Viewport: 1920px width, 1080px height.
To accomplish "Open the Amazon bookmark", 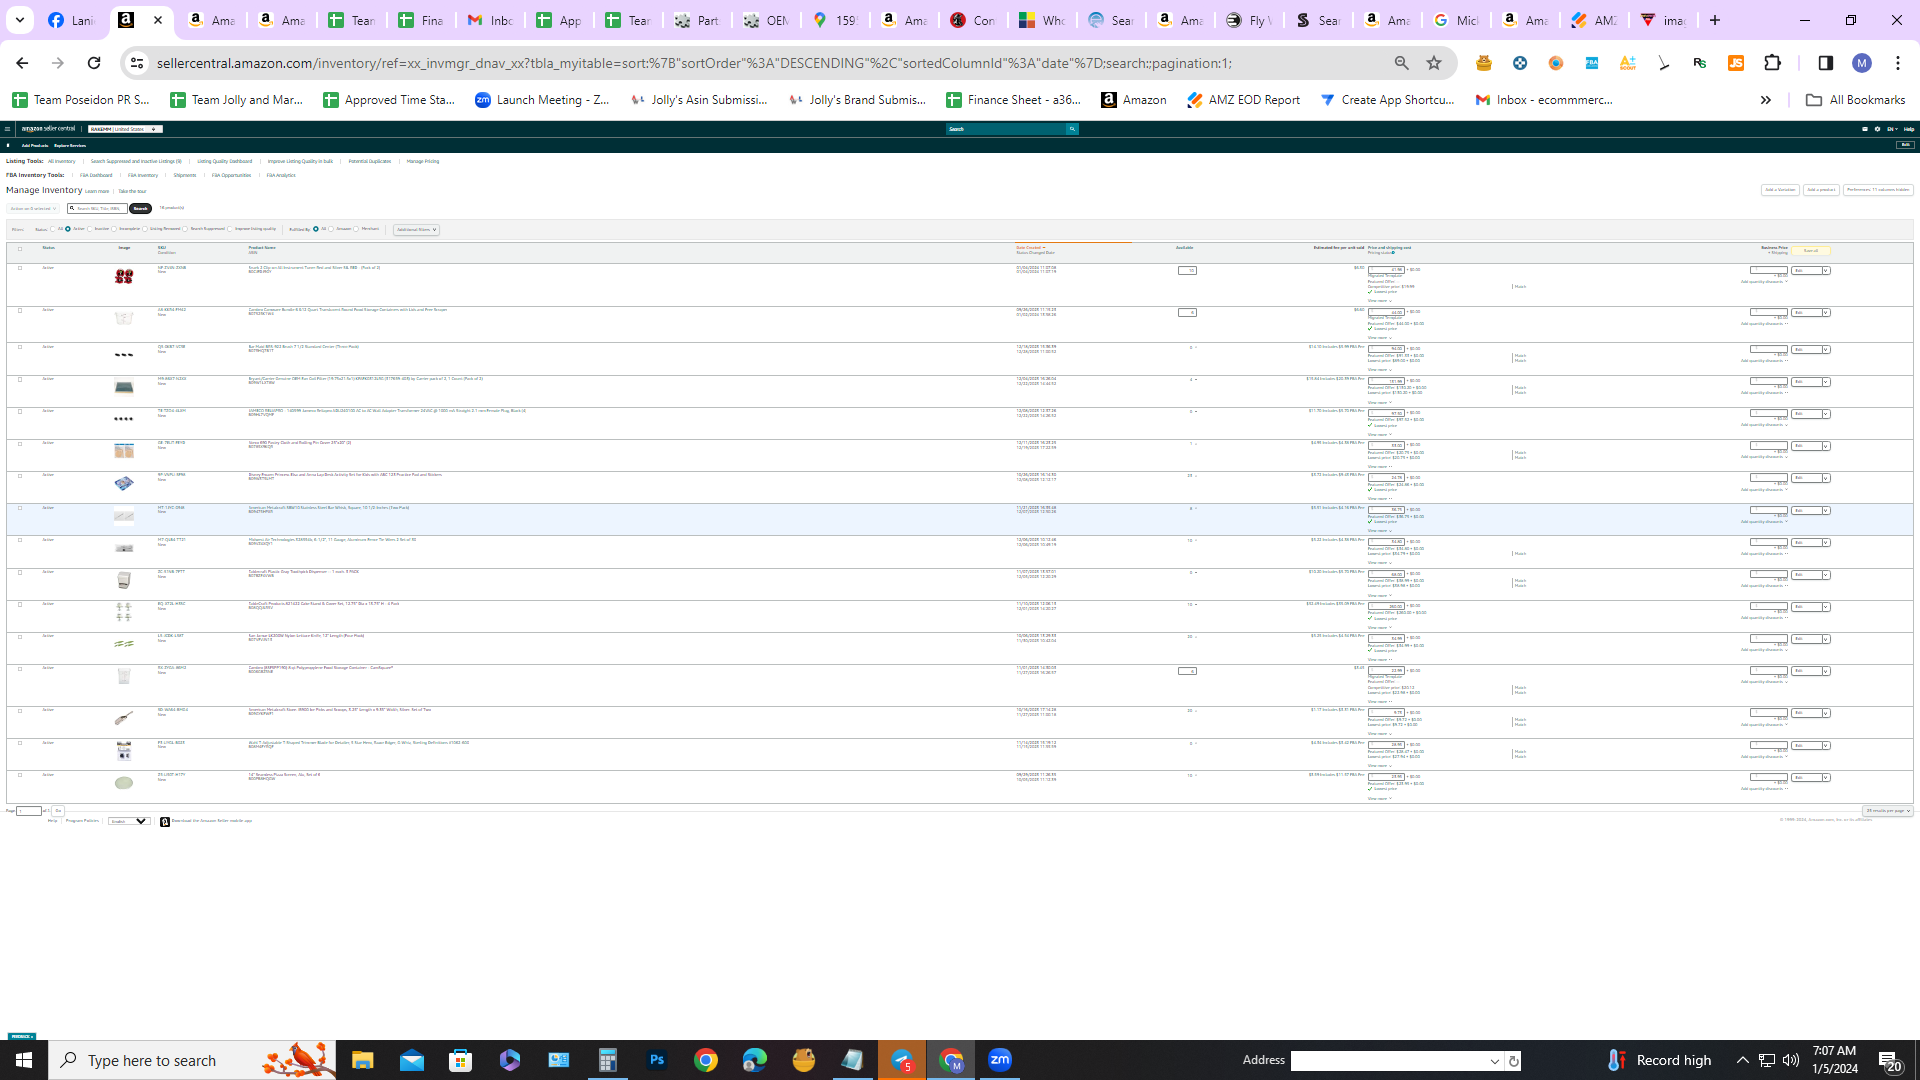I will [x=1133, y=100].
